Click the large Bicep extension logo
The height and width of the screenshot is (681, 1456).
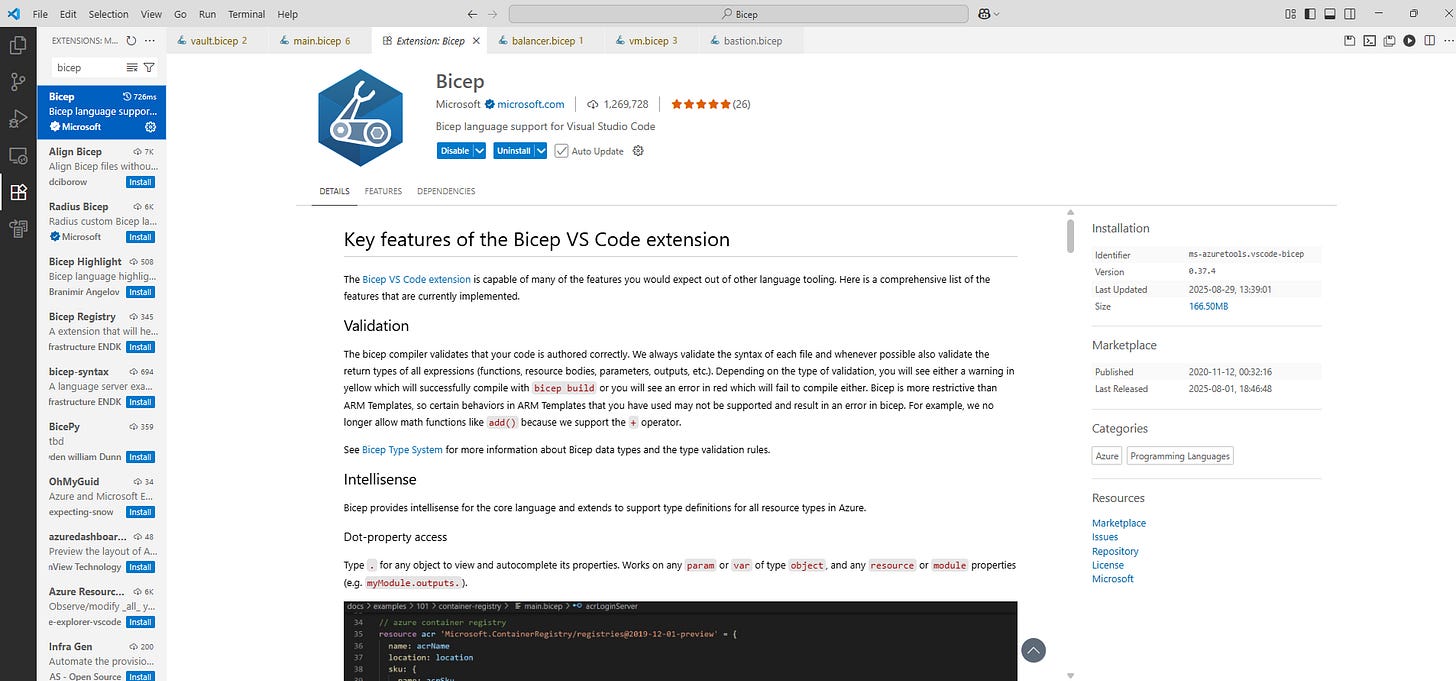(x=360, y=118)
